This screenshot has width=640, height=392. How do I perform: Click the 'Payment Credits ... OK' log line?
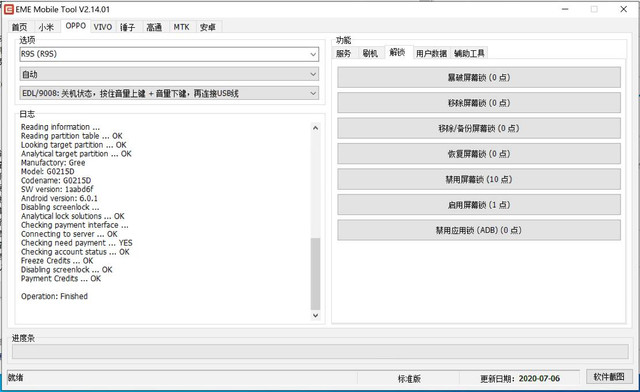(x=61, y=278)
